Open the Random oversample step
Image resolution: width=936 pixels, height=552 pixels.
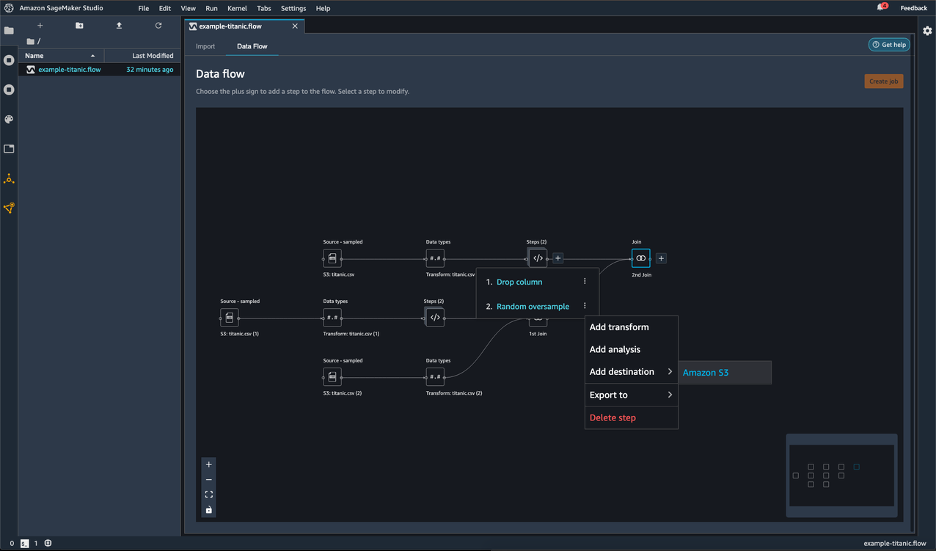point(532,306)
